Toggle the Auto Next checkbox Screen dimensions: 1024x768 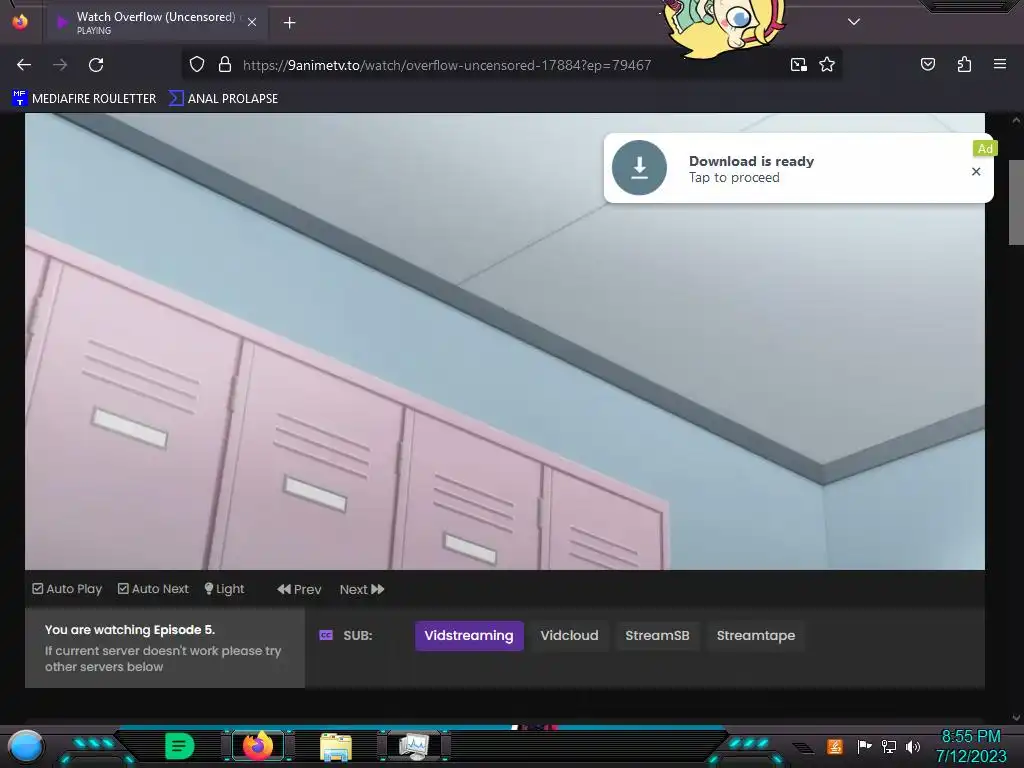pyautogui.click(x=123, y=588)
